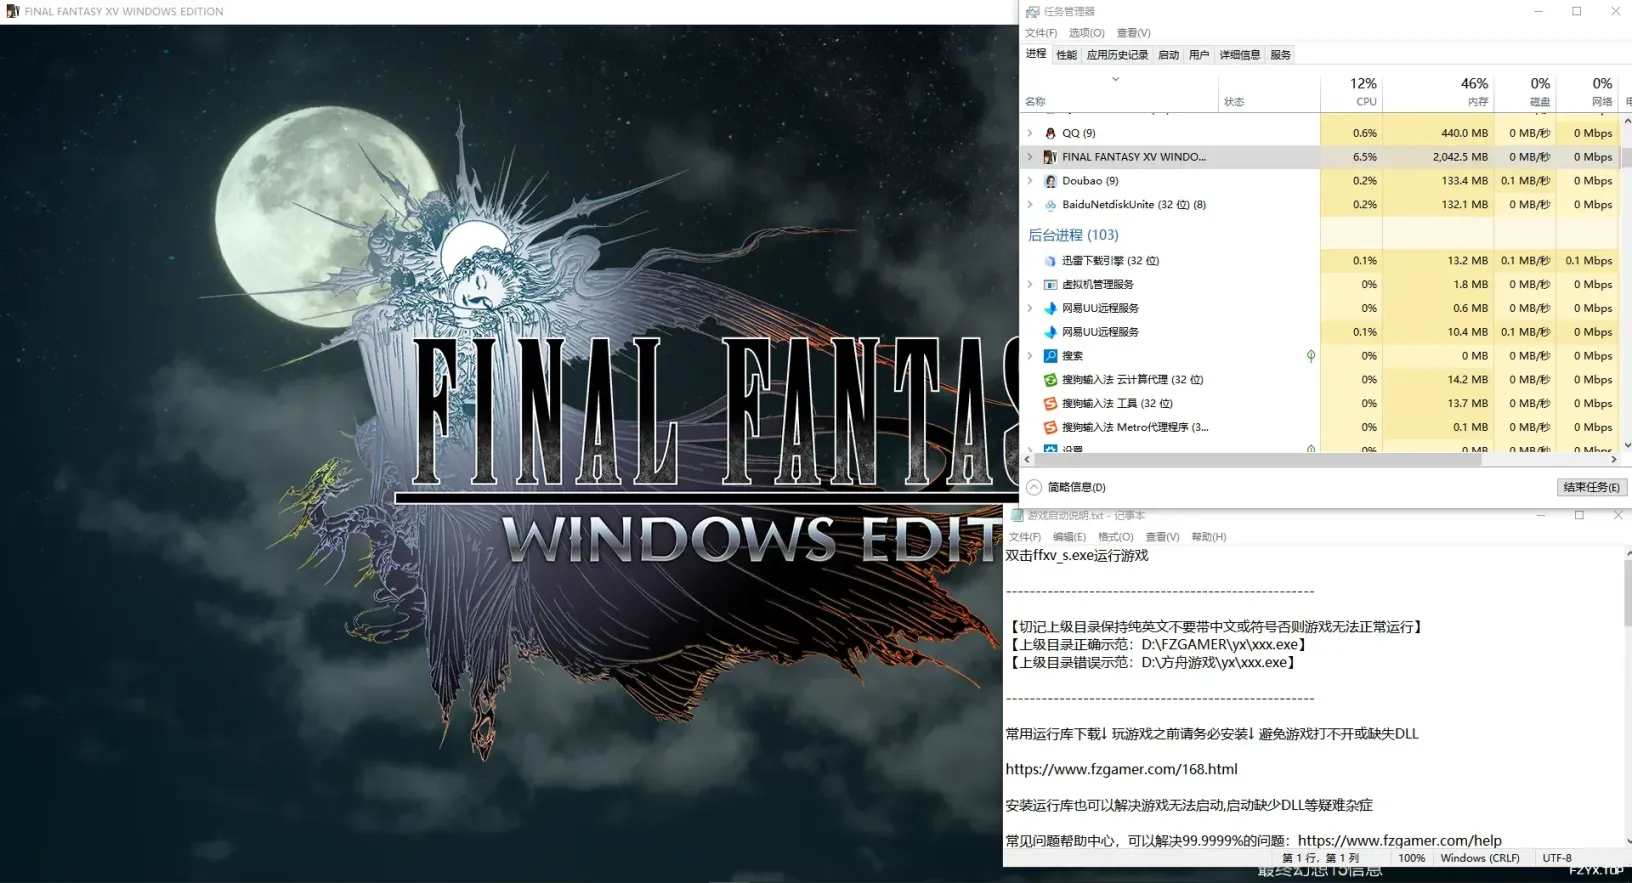Open Notepad 编辑(E) menu

tap(1069, 537)
